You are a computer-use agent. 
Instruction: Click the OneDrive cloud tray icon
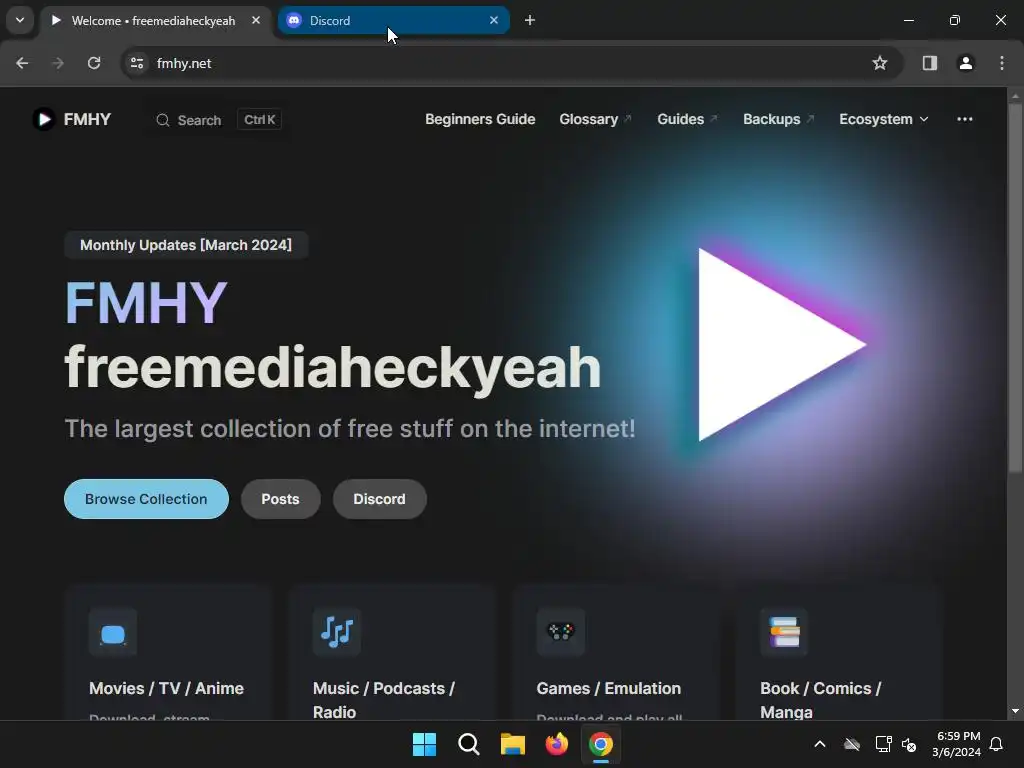pyautogui.click(x=852, y=744)
